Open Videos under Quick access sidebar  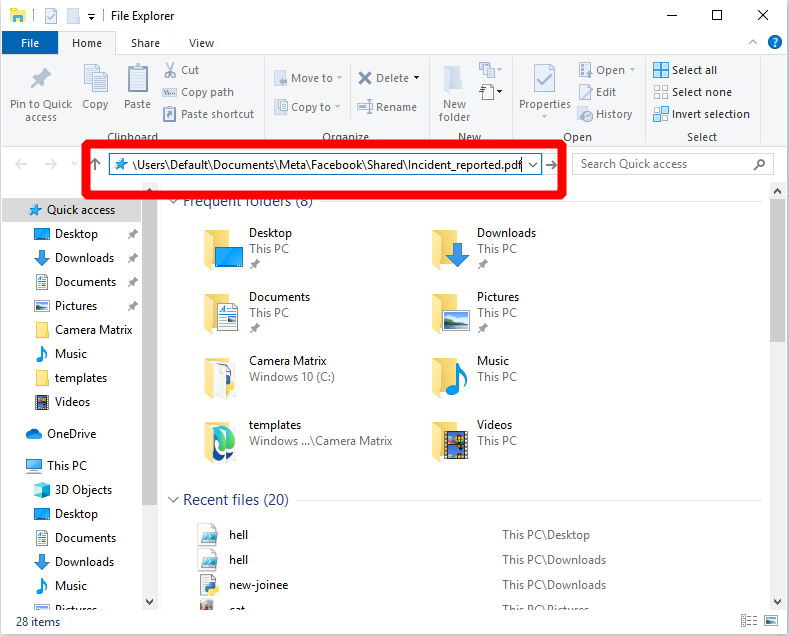(x=62, y=402)
